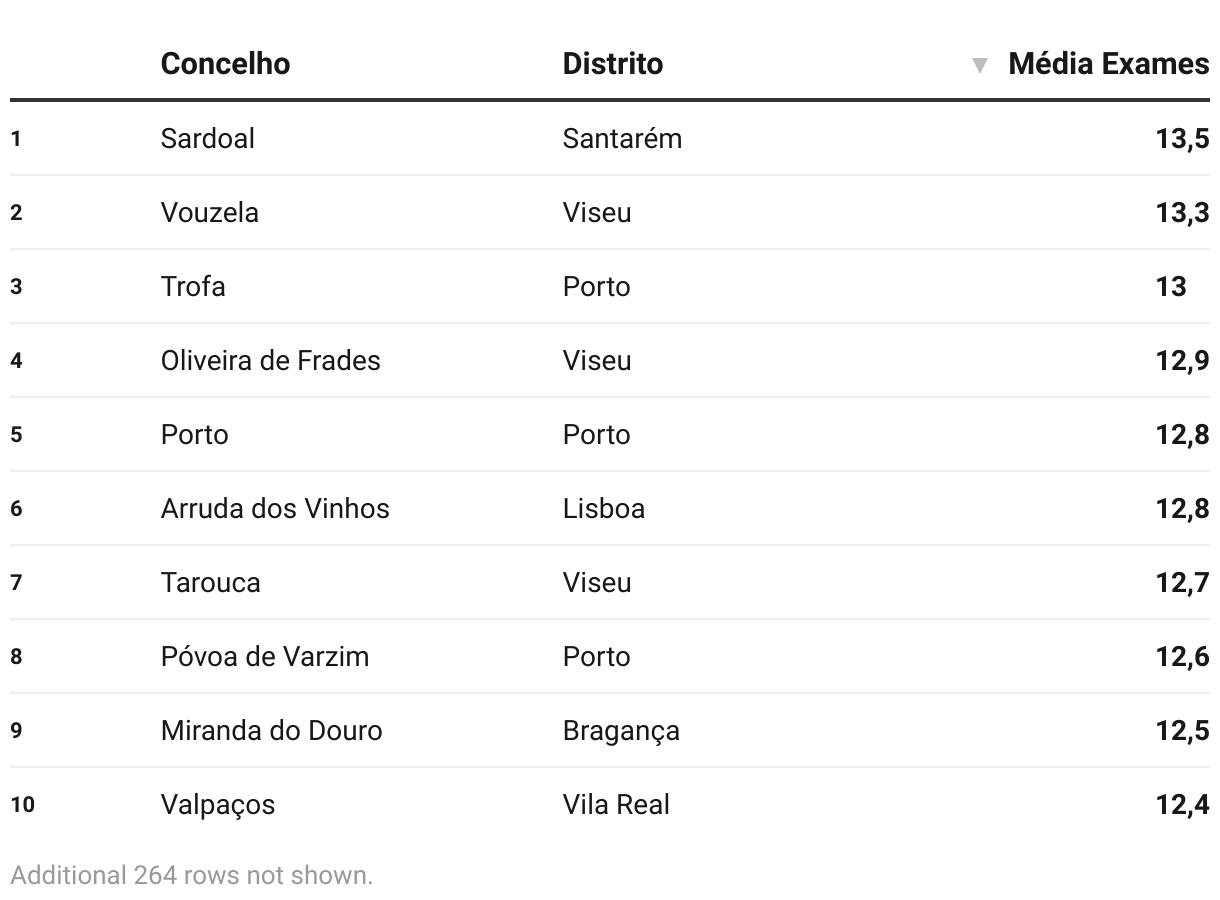This screenshot has height=900, width=1220.
Task: Sort table by Concelho column header
Action: click(225, 63)
